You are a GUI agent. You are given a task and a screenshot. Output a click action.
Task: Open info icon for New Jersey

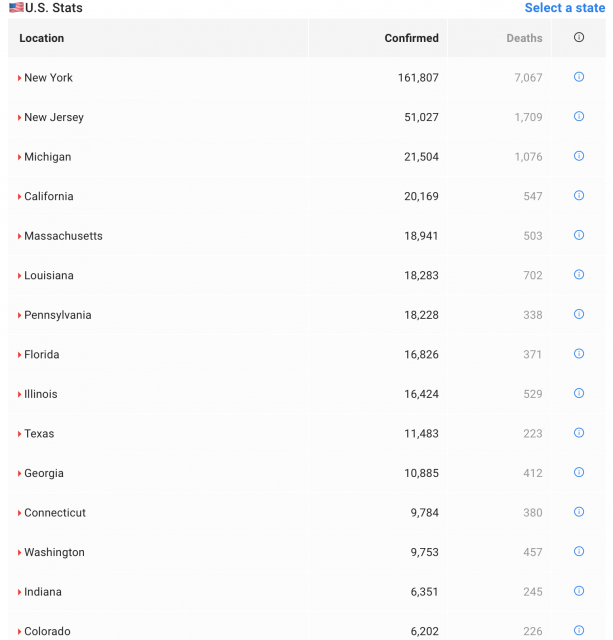(x=579, y=117)
